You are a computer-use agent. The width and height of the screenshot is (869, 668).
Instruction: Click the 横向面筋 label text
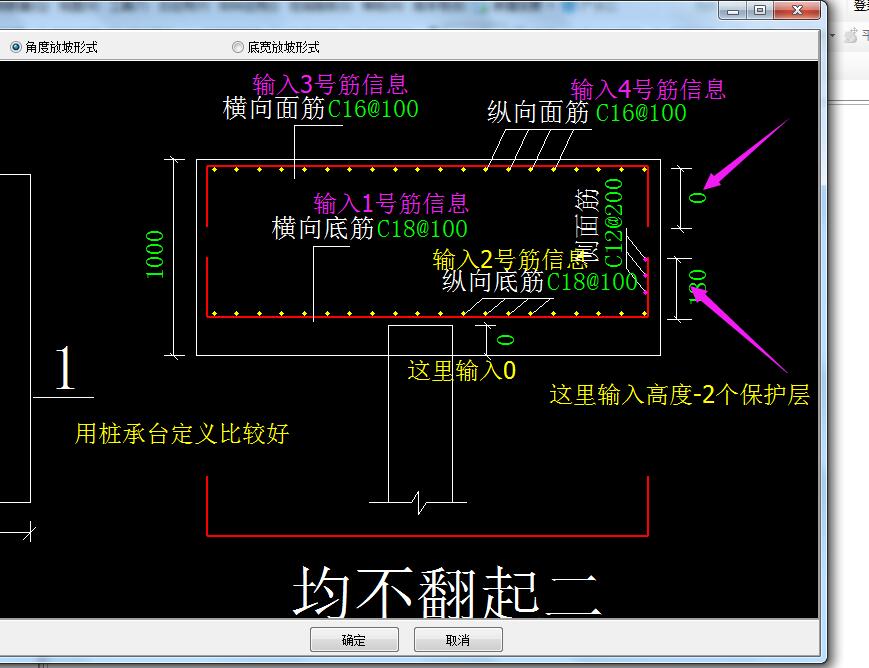pyautogui.click(x=273, y=108)
